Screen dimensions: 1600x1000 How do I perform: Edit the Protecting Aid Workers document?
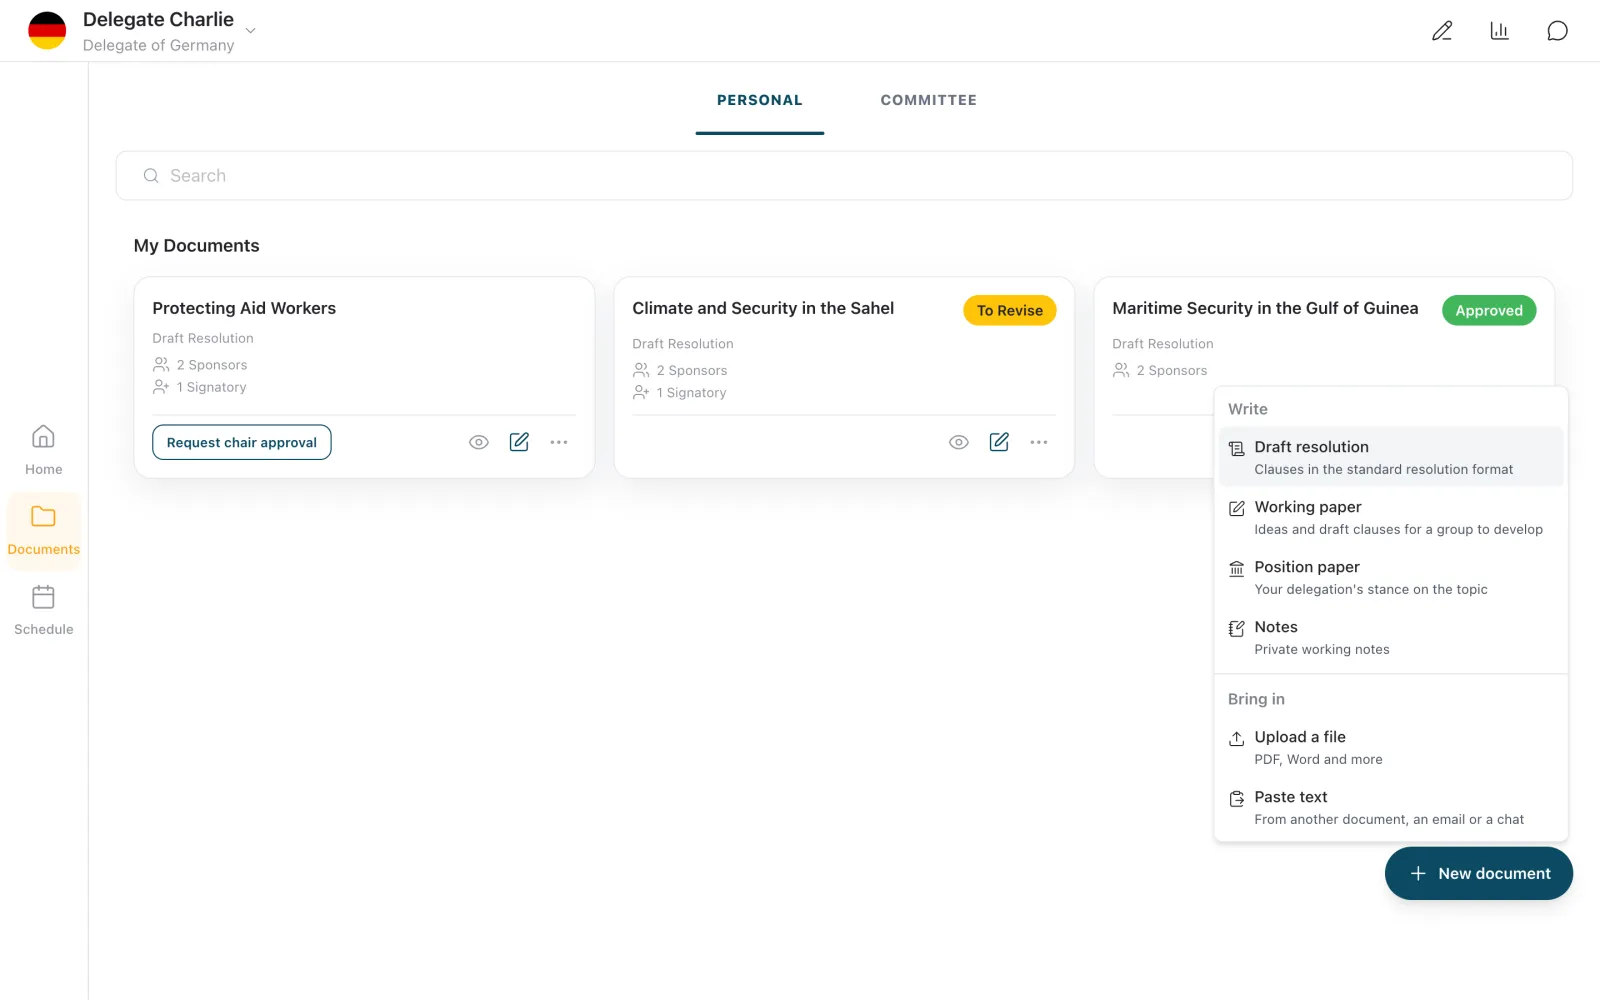pos(519,442)
